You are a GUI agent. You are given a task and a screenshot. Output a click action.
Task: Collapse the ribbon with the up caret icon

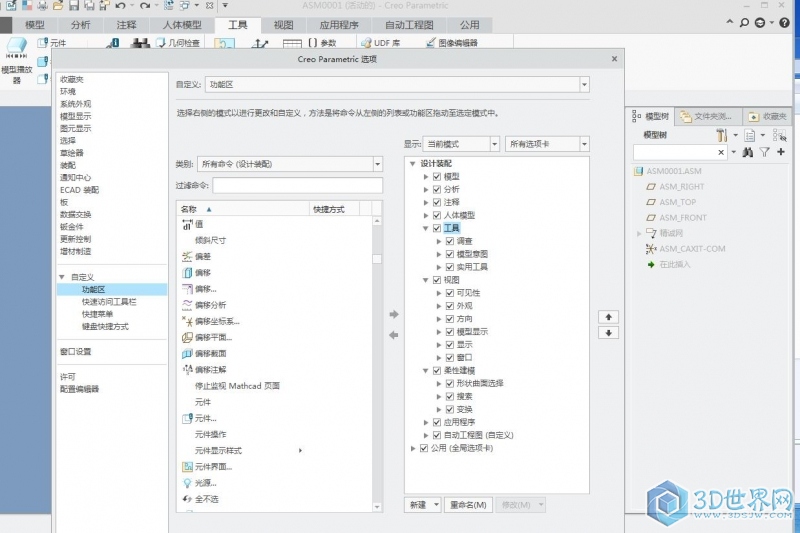click(x=730, y=22)
